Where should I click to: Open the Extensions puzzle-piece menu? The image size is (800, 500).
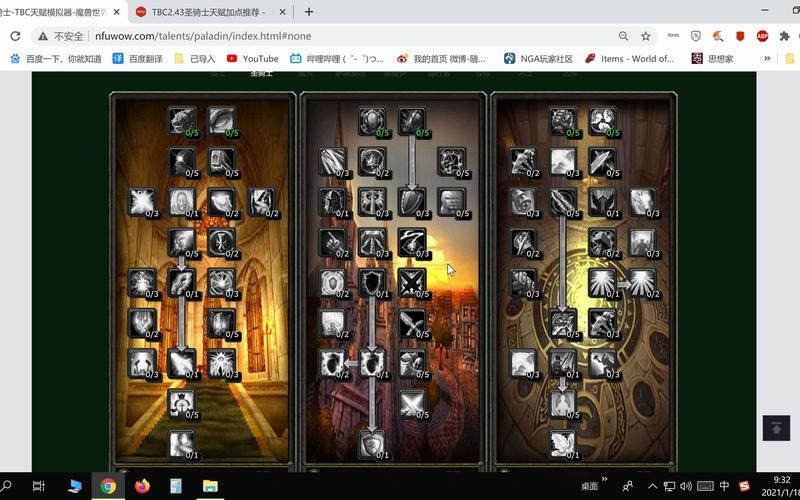click(x=784, y=36)
